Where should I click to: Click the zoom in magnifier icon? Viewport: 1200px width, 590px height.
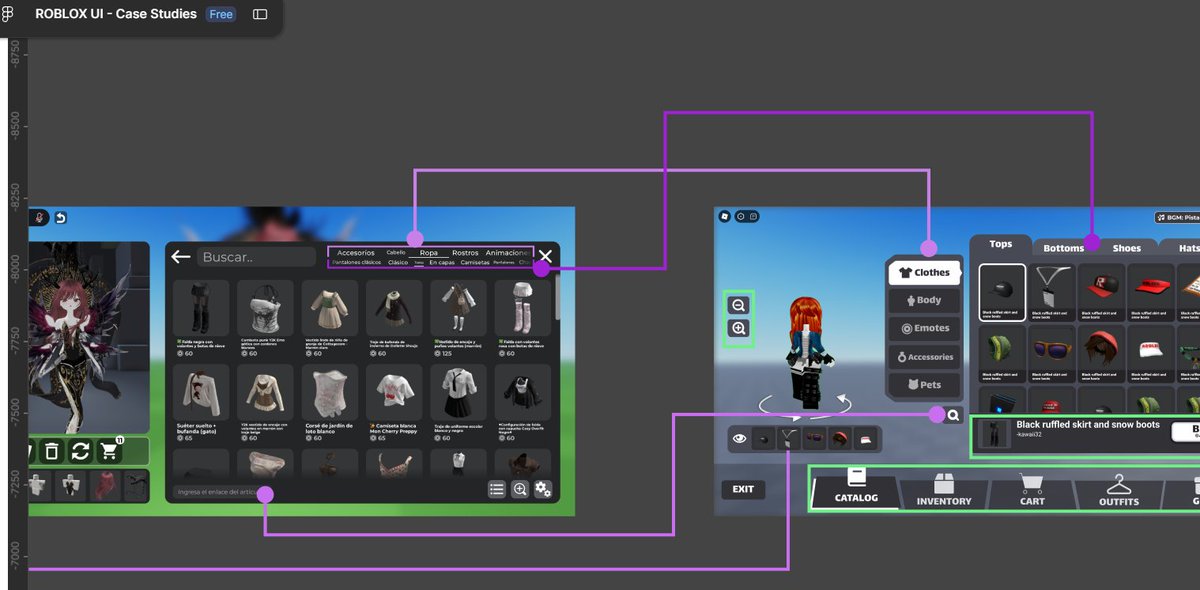pos(739,329)
